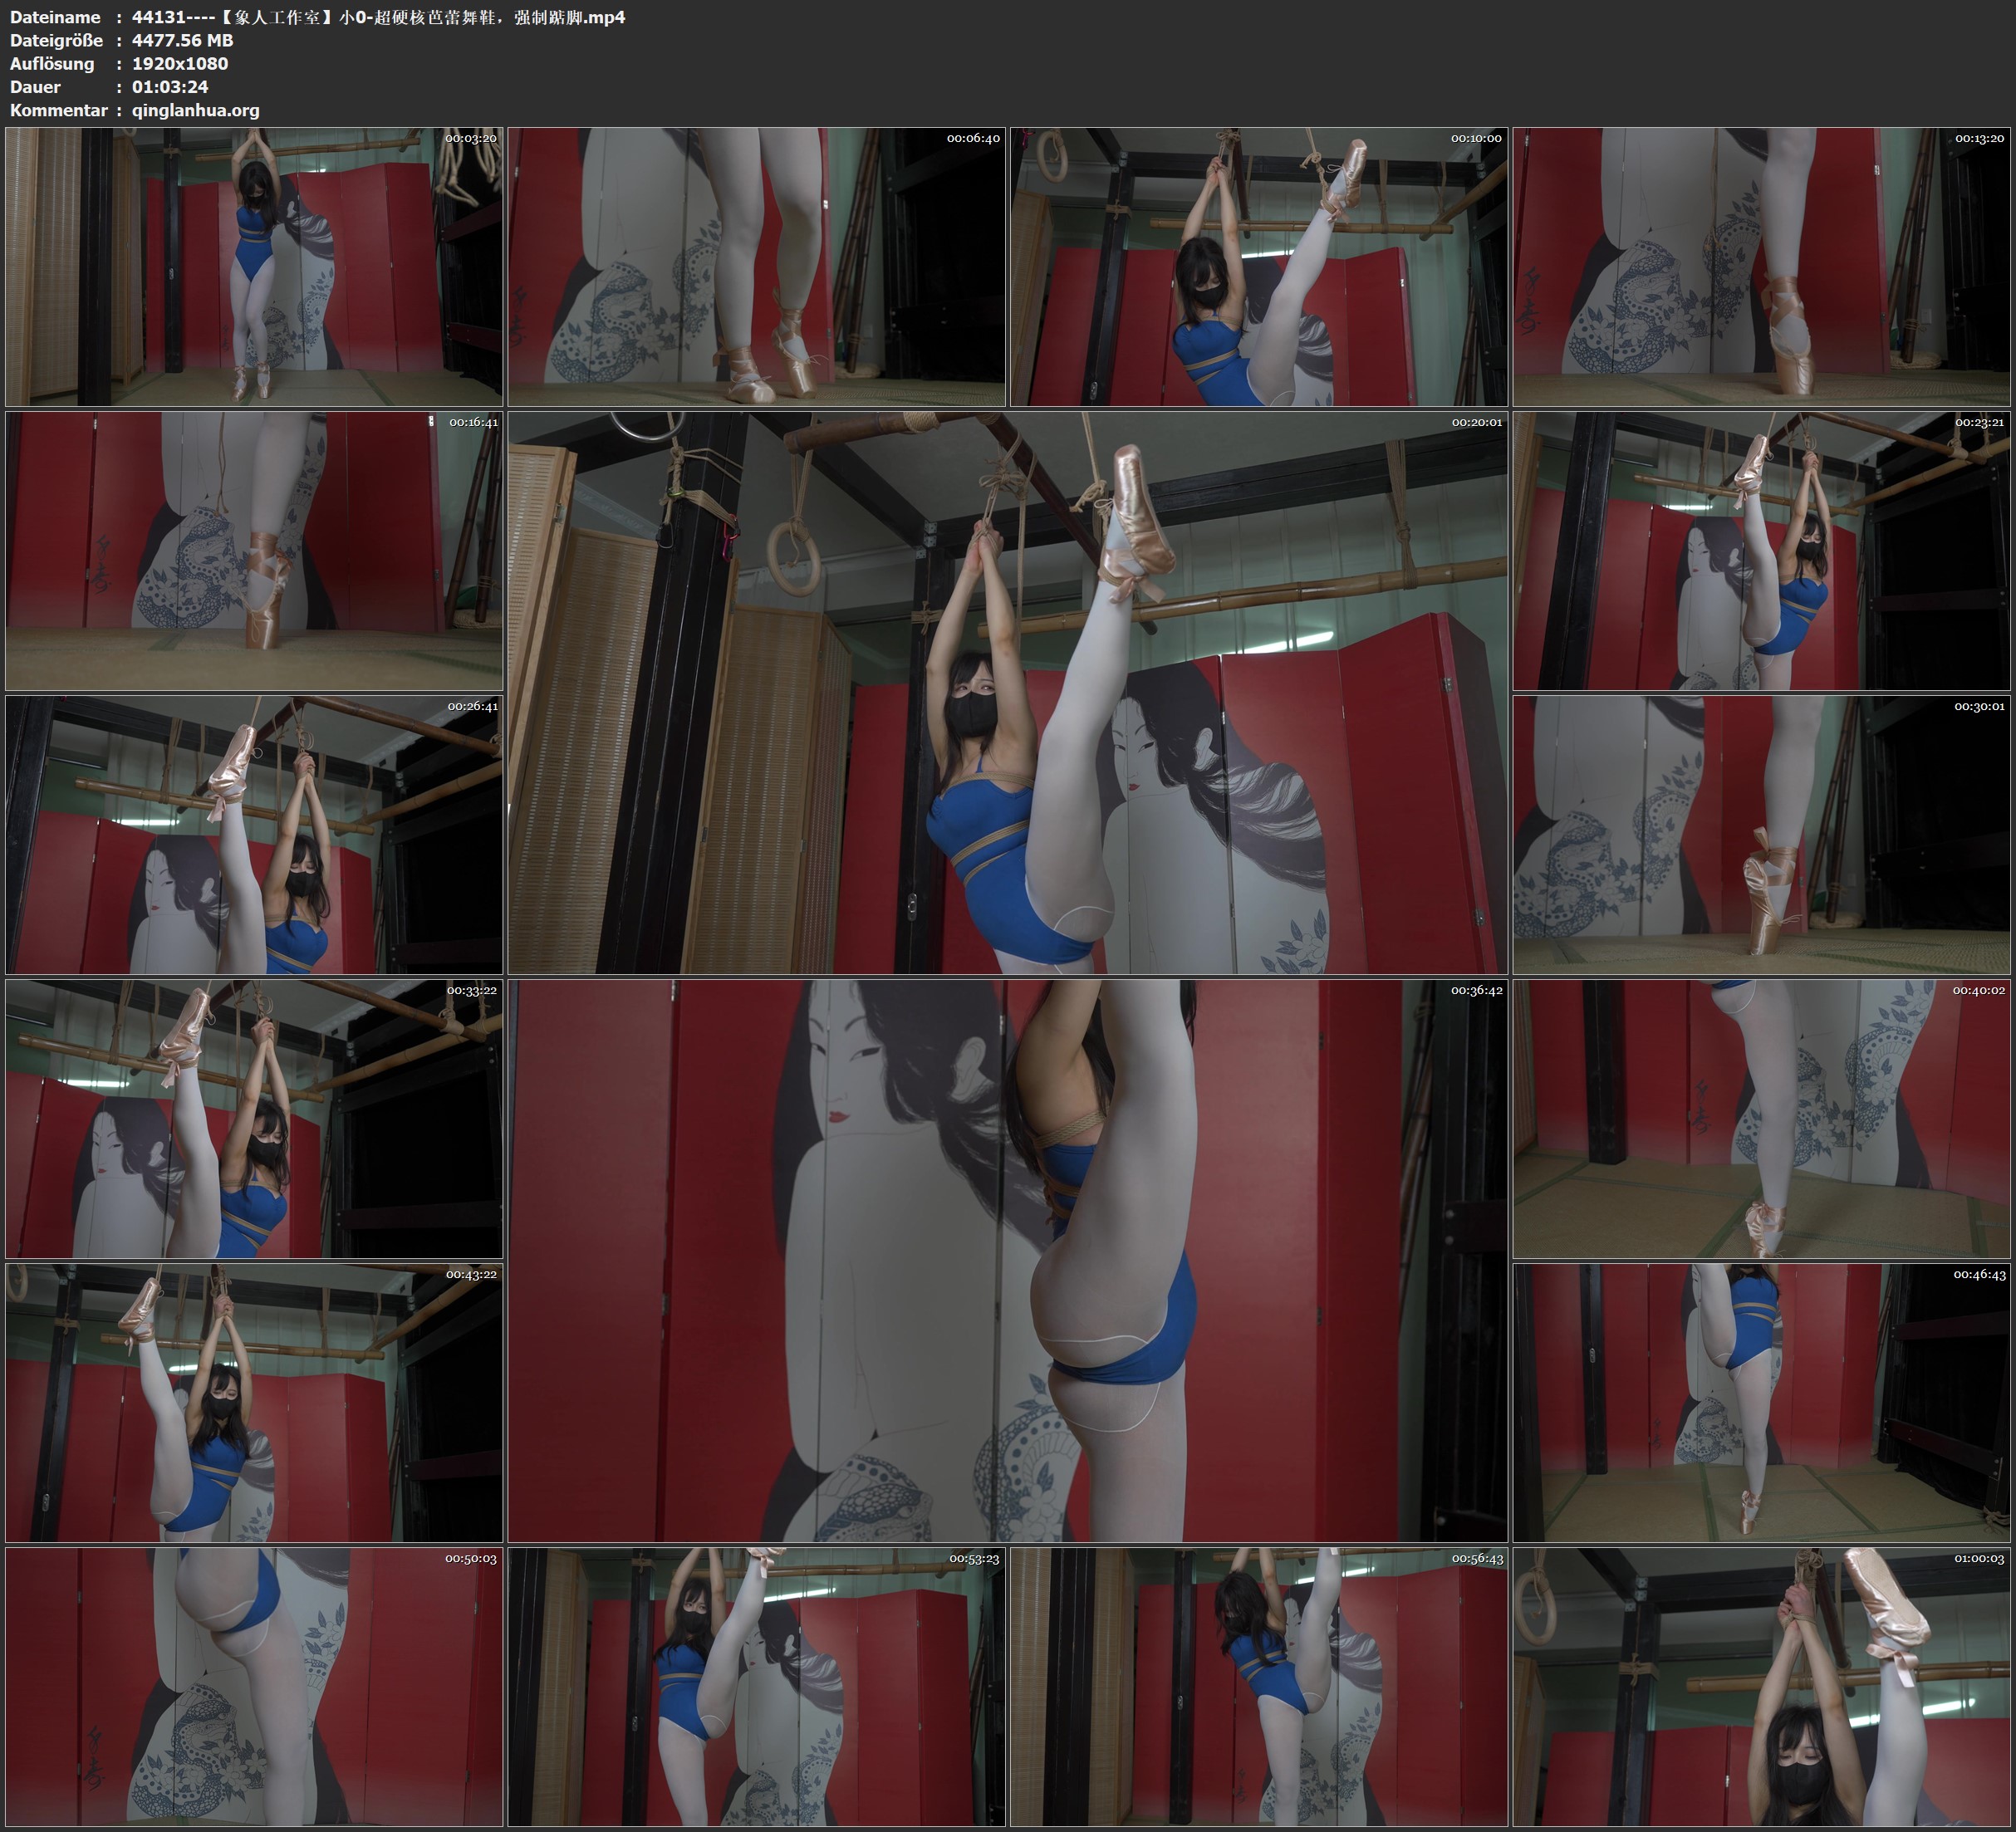Screen dimensions: 2016x1832
Task: Click the 00:13:20 frame
Action: pos(1762,266)
